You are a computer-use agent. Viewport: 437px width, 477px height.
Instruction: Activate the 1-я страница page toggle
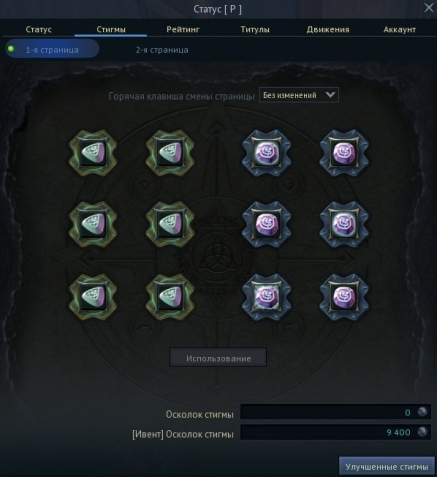[52, 49]
